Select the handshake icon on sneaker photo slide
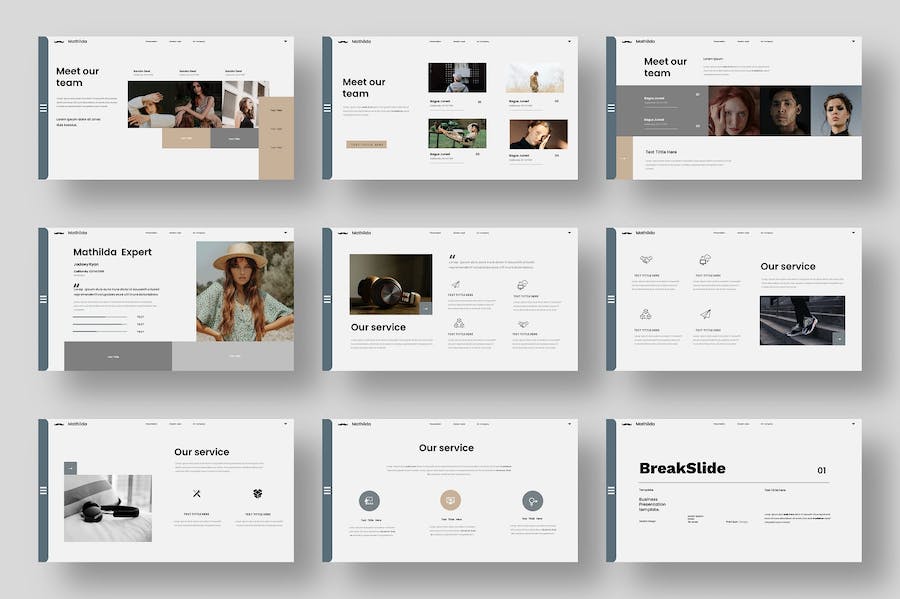Viewport: 900px width, 599px height. 646,260
